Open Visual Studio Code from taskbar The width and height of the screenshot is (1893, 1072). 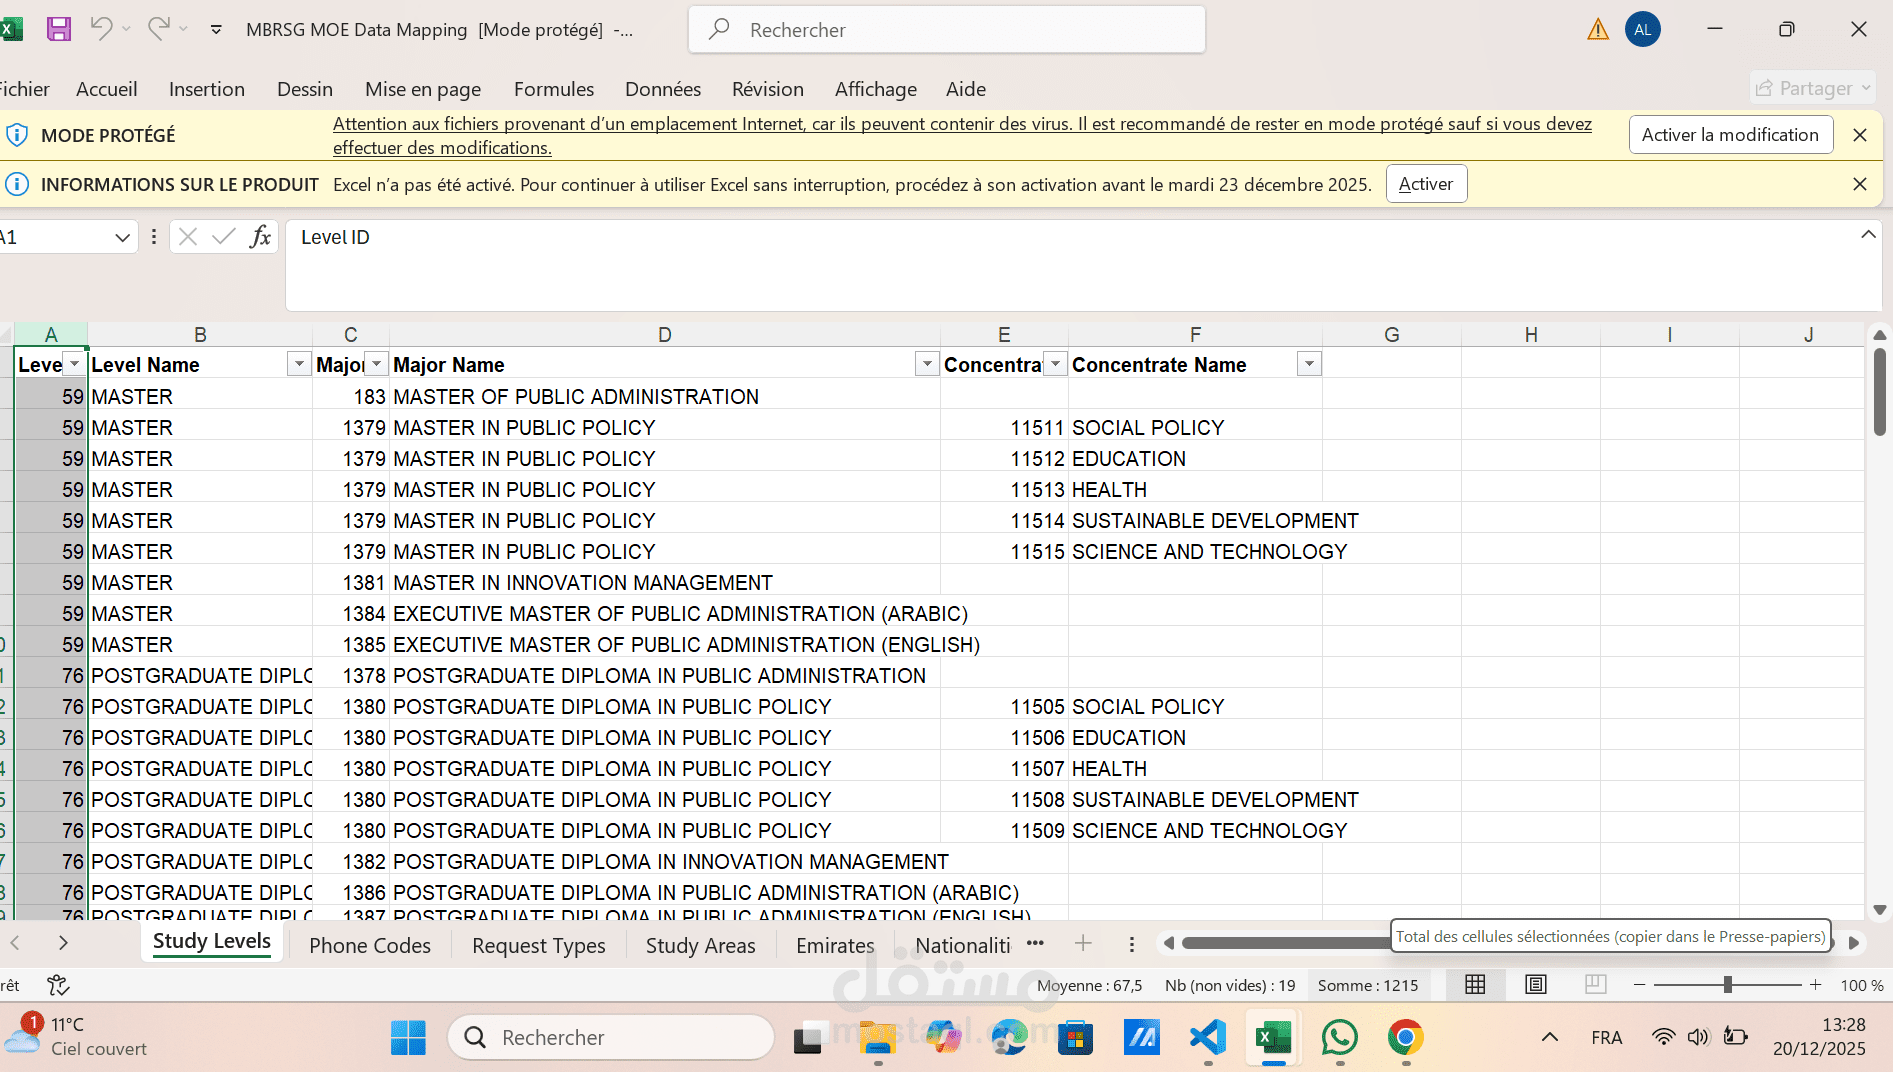click(x=1208, y=1037)
